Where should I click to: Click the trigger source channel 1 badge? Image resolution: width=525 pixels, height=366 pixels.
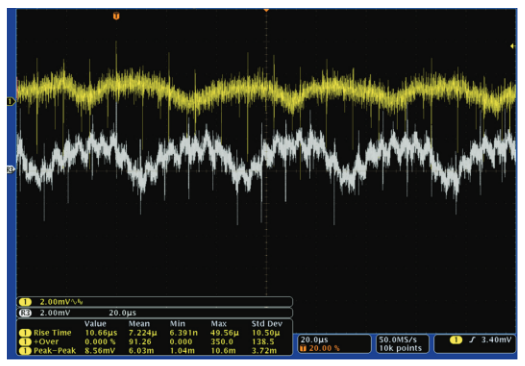pos(455,340)
